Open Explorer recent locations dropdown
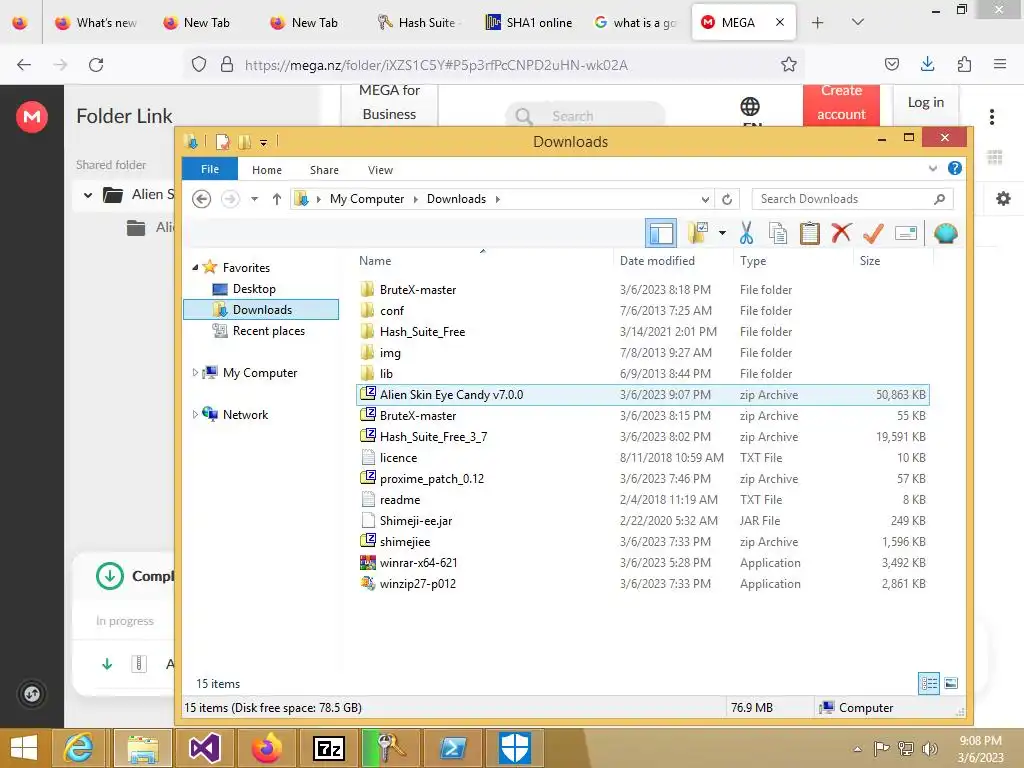This screenshot has height=768, width=1024. pos(254,199)
